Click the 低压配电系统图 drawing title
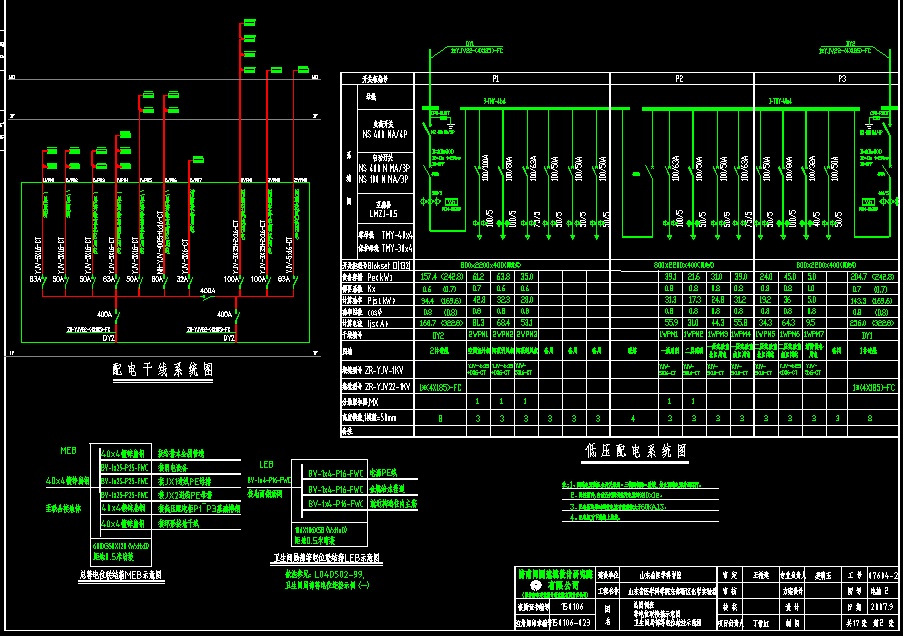This screenshot has height=636, width=903. (637, 452)
